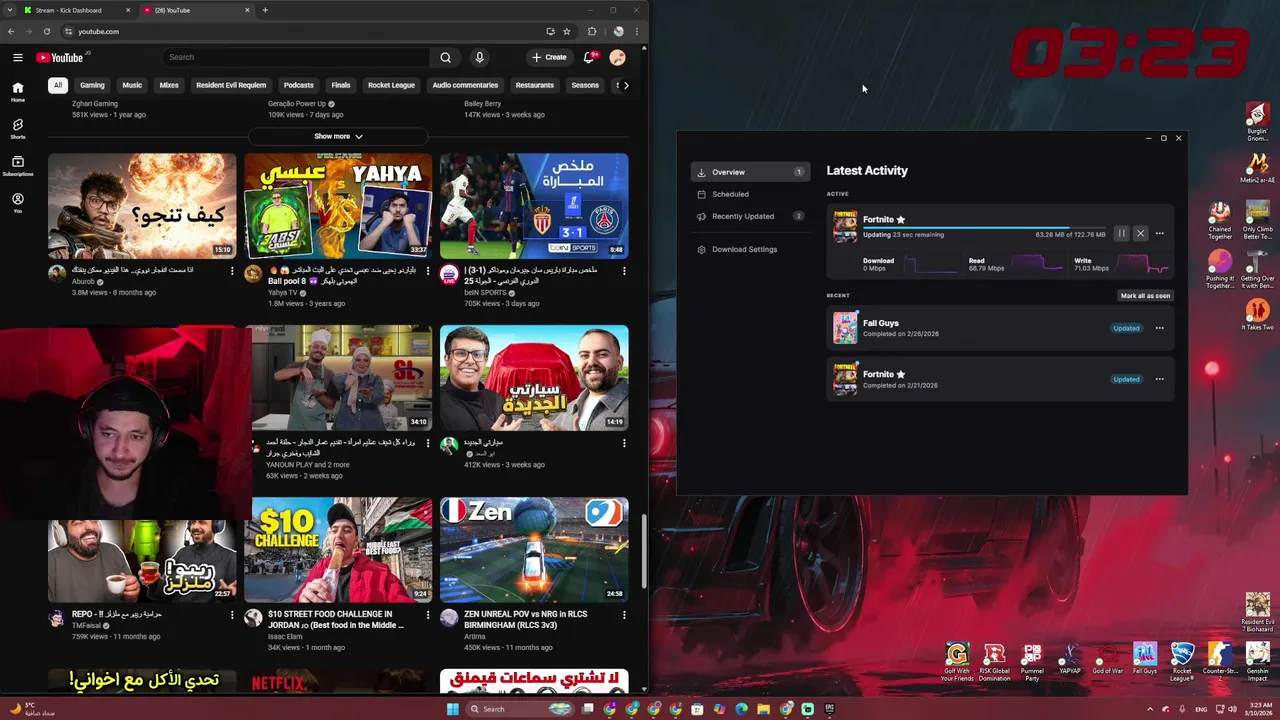Viewport: 1280px width, 720px height.
Task: Select the Podcasts filter chip
Action: click(x=298, y=85)
